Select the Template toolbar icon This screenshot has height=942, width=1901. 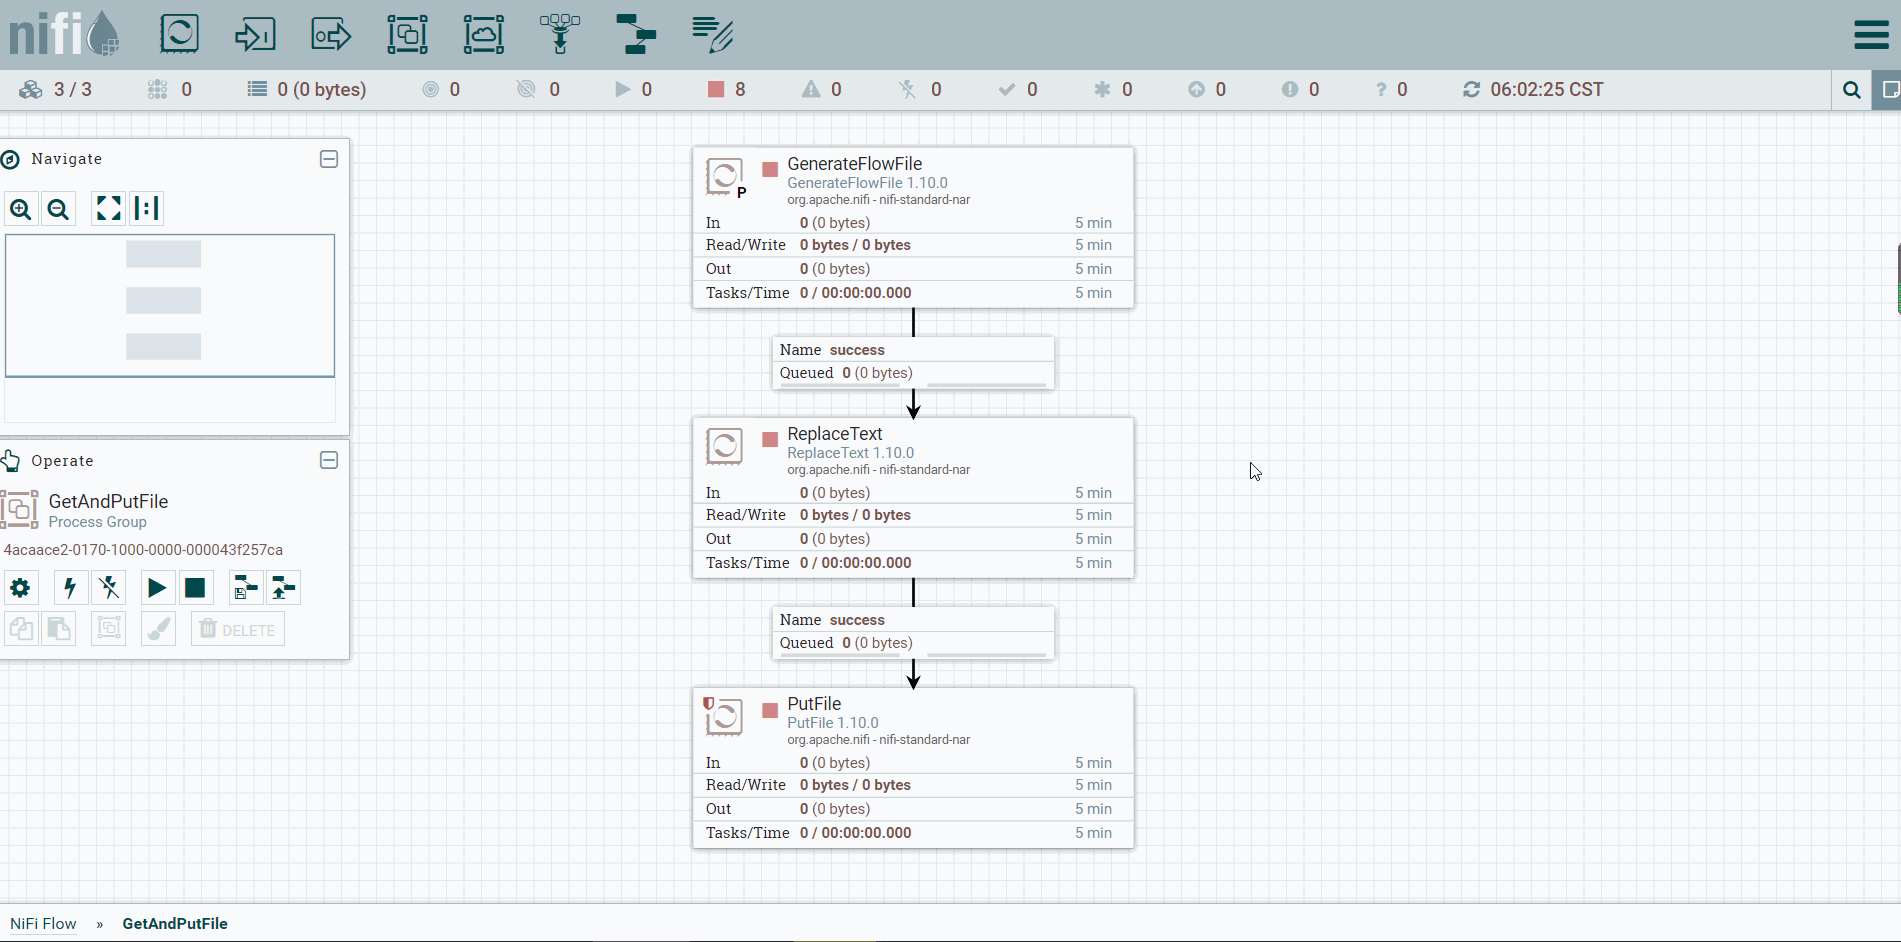tap(636, 34)
